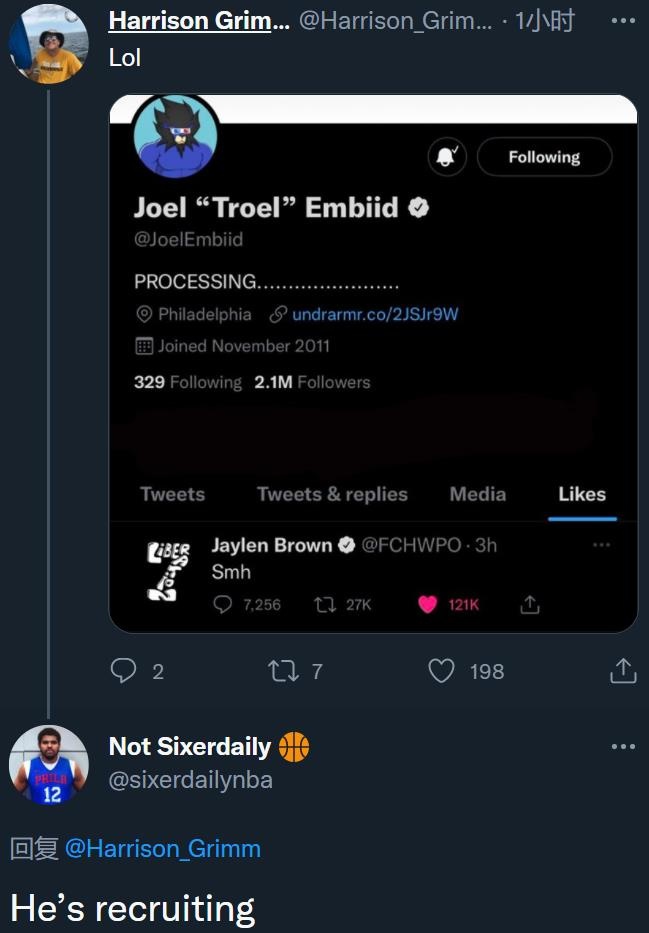Select the Likes tab in screenshot
The image size is (649, 933).
pyautogui.click(x=582, y=494)
